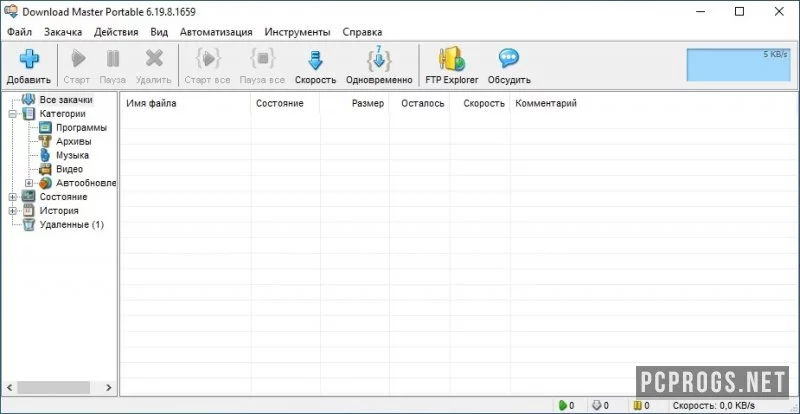
Task: Select the Программы category label
Action: coord(82,128)
